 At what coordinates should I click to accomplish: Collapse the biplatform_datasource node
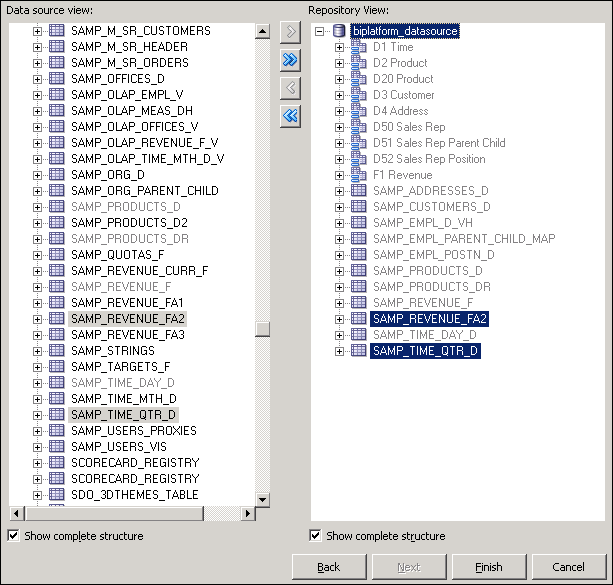tap(319, 31)
